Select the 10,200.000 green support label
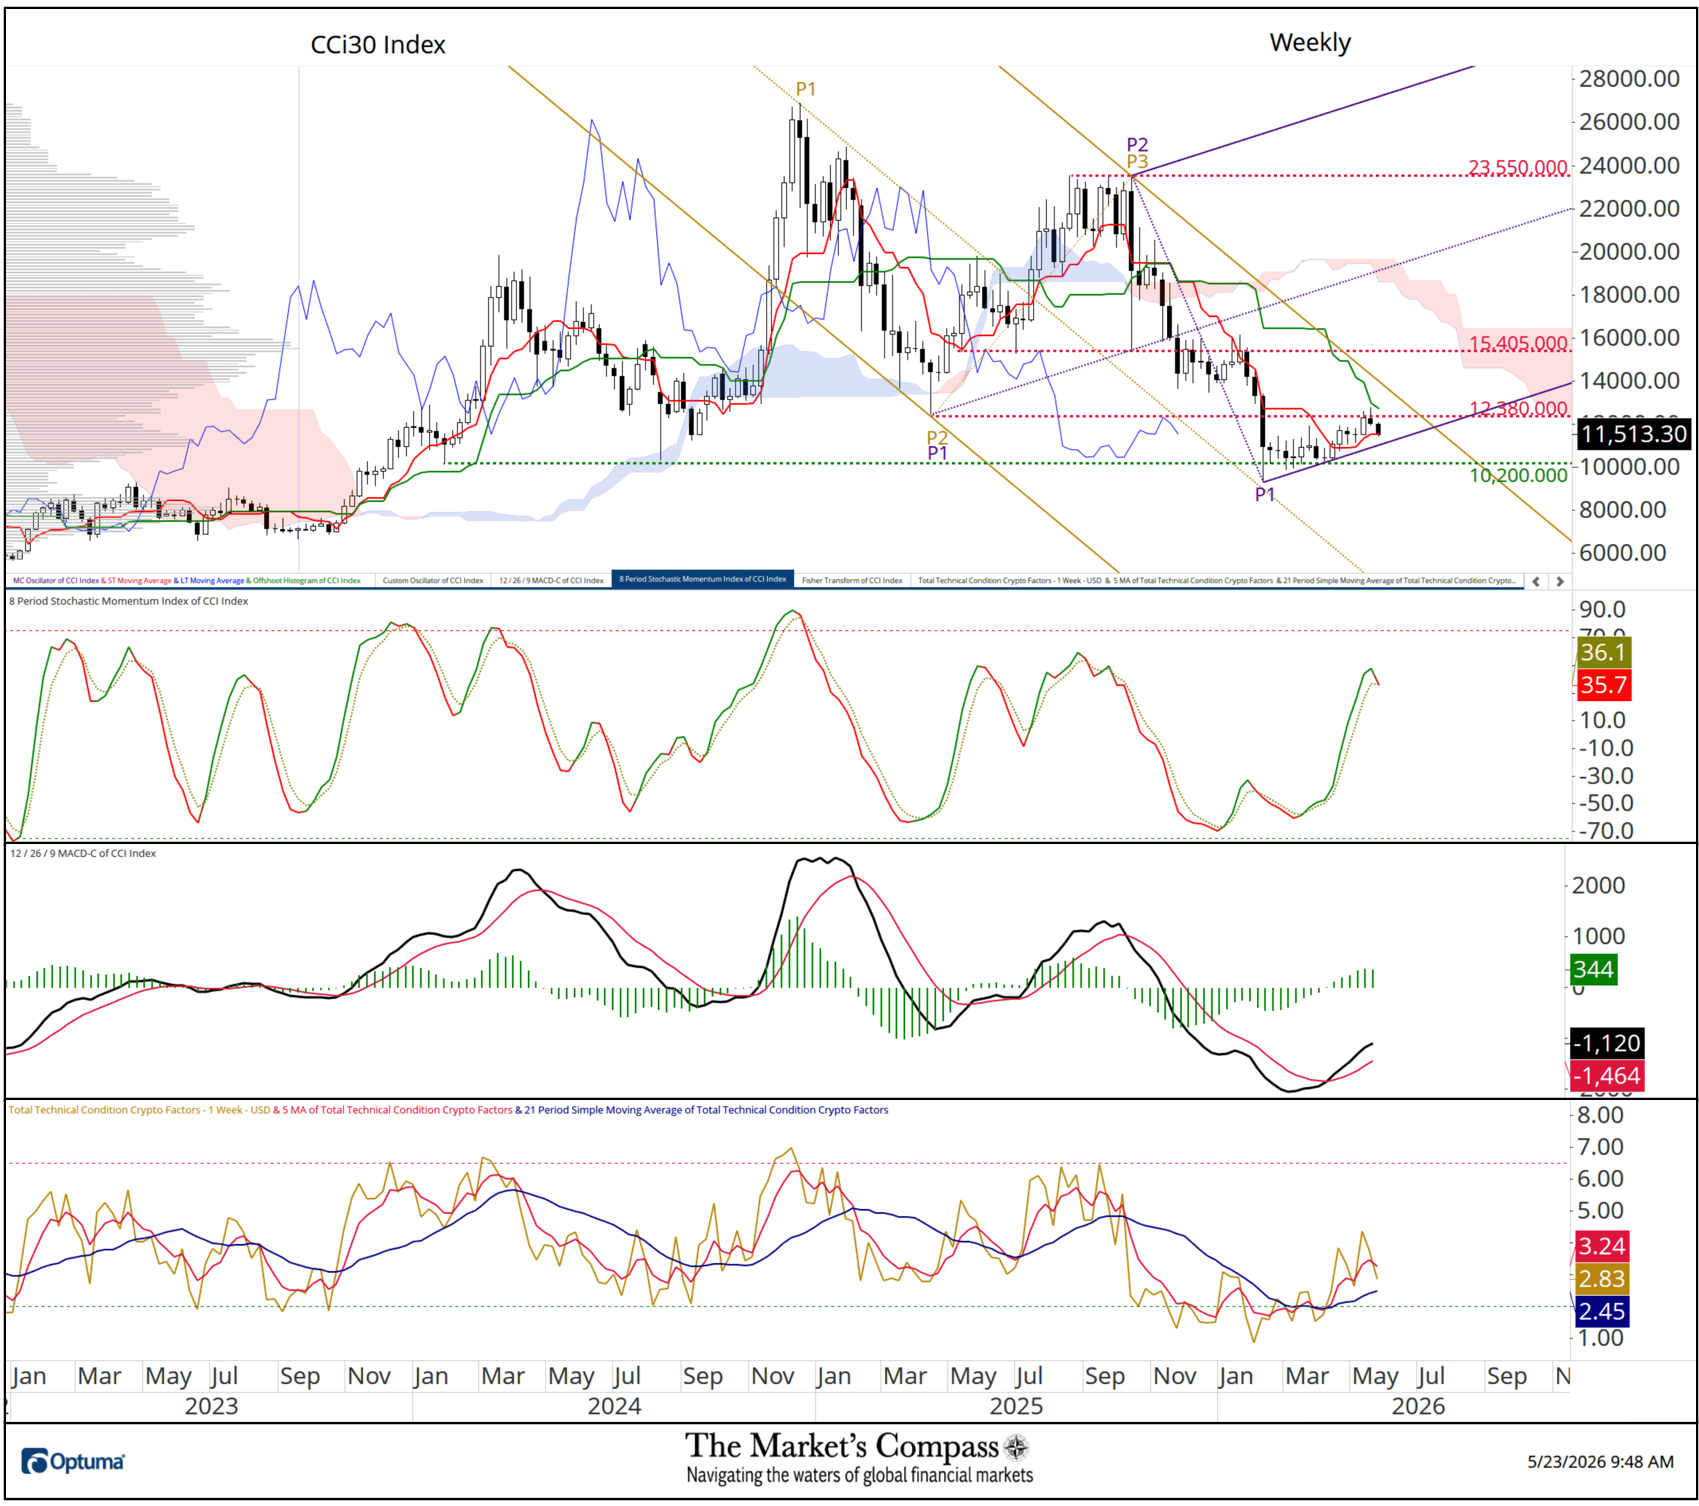1699x1506 pixels. pos(1517,475)
